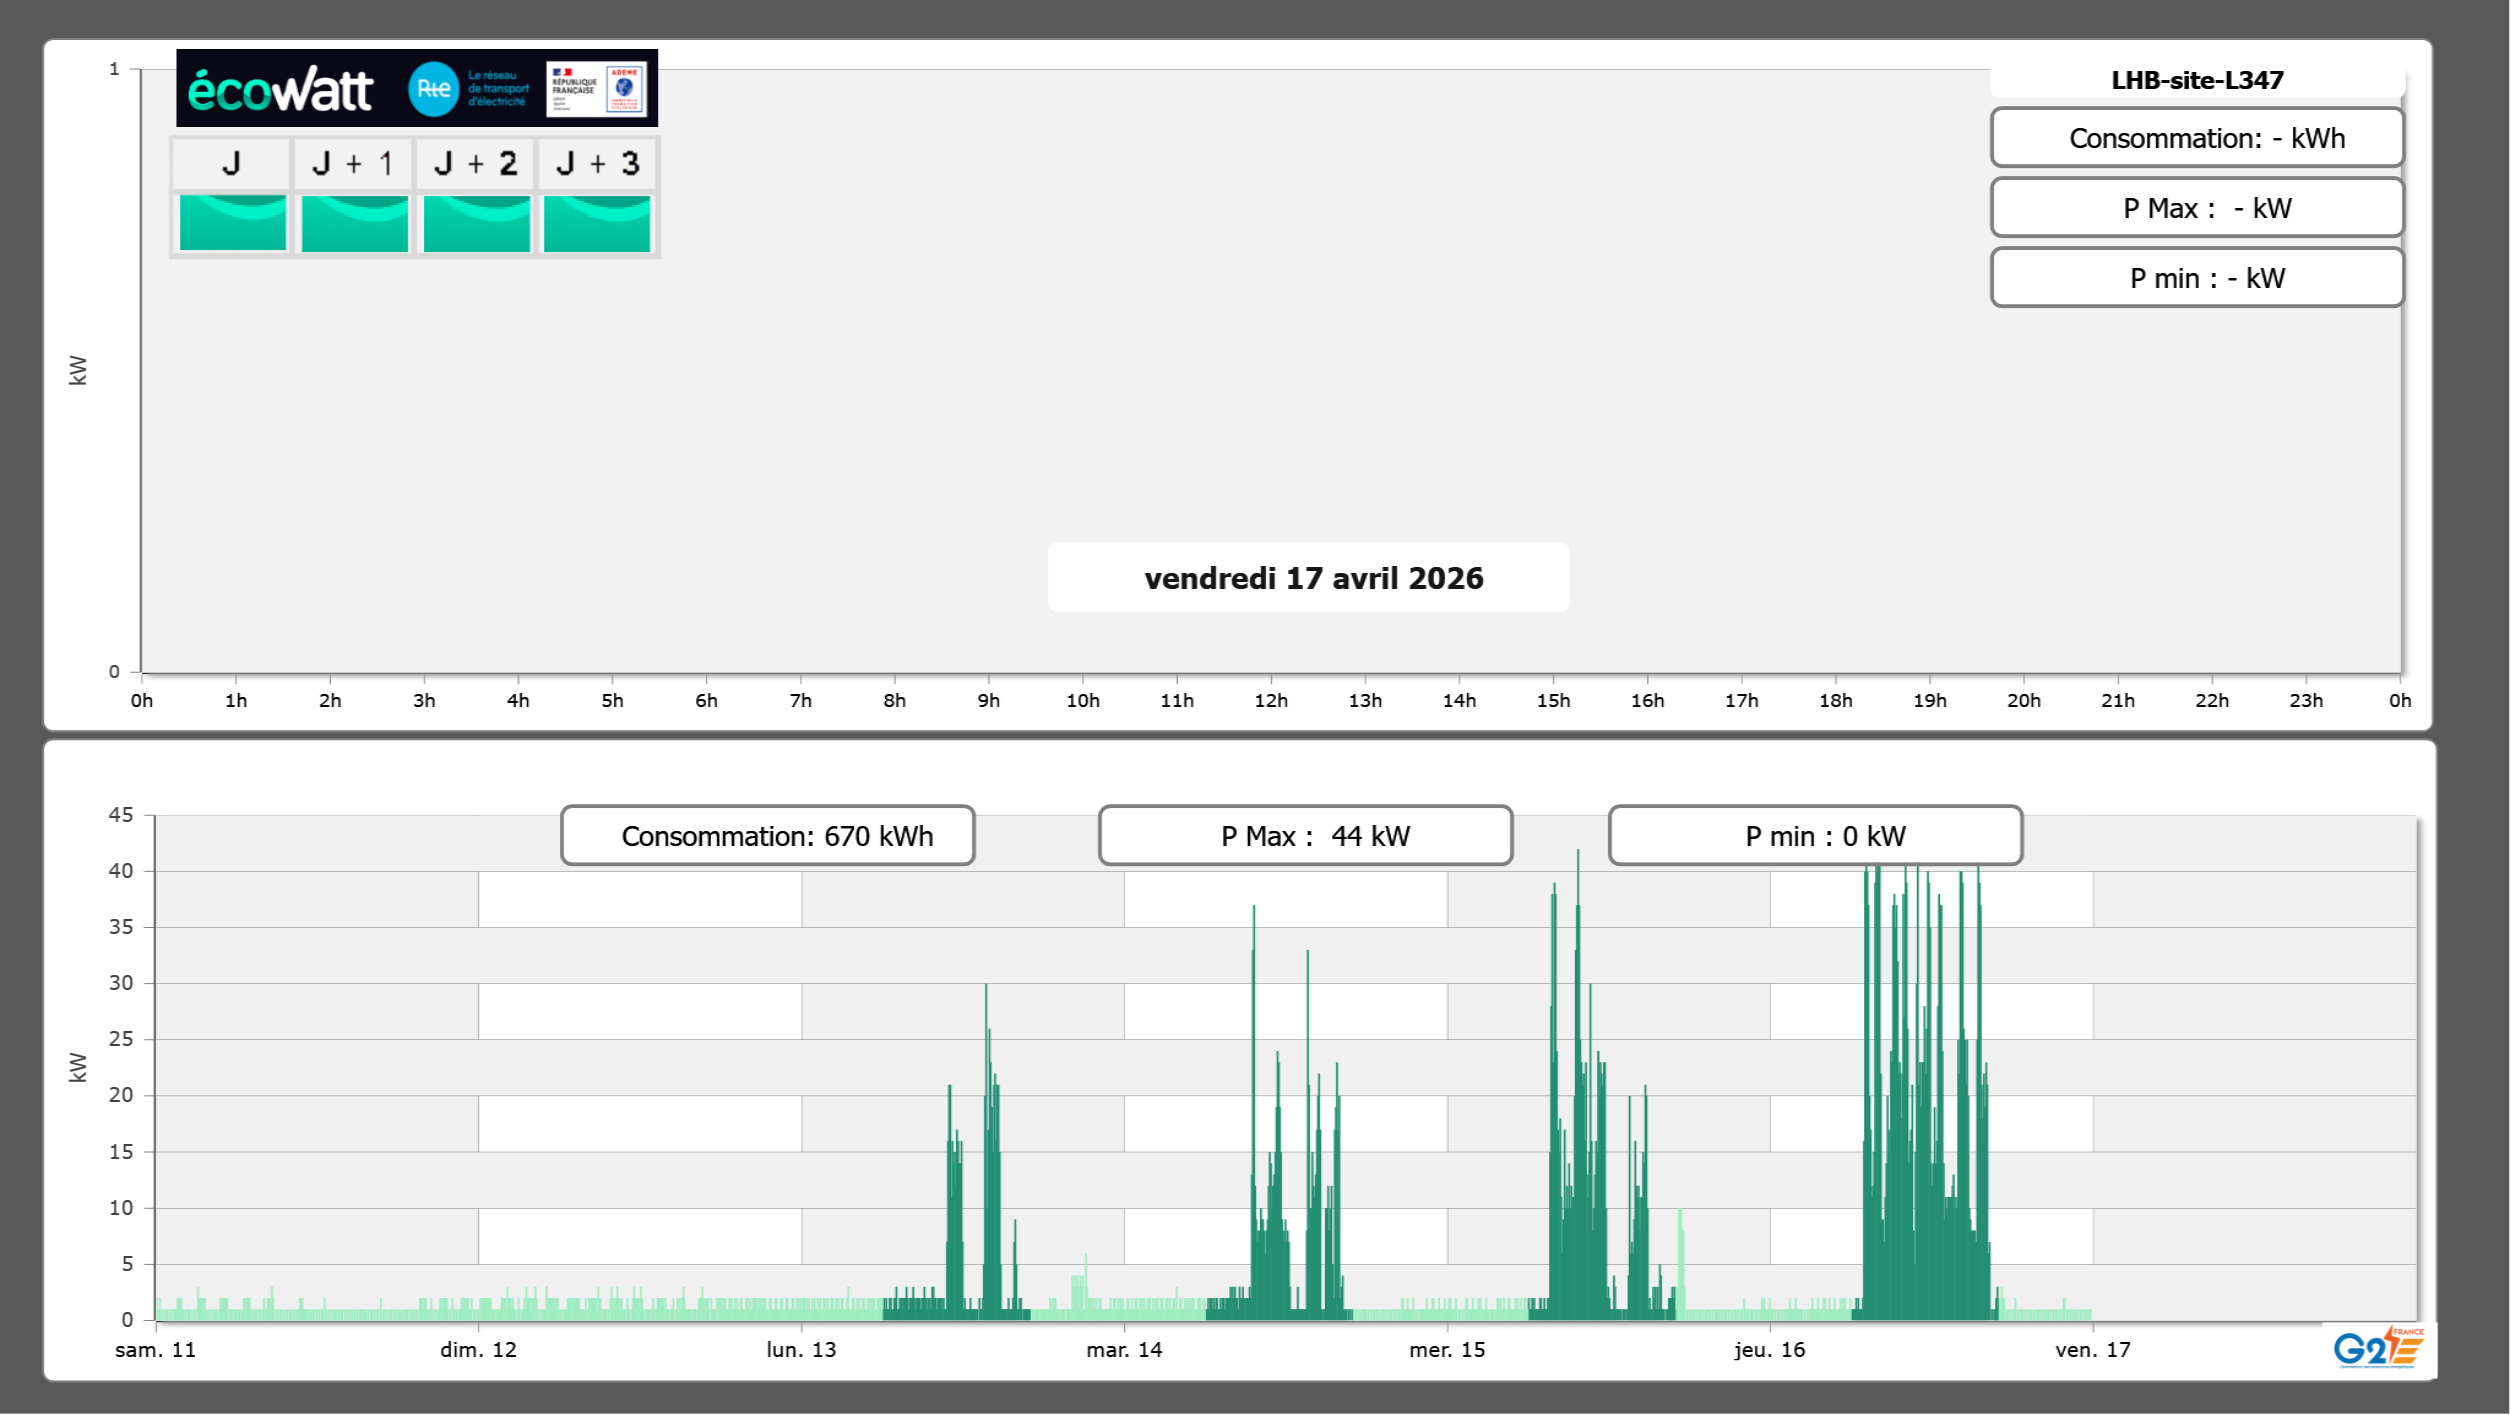This screenshot has width=2511, height=1415.
Task: Select the J + 1 header label
Action: [353, 163]
